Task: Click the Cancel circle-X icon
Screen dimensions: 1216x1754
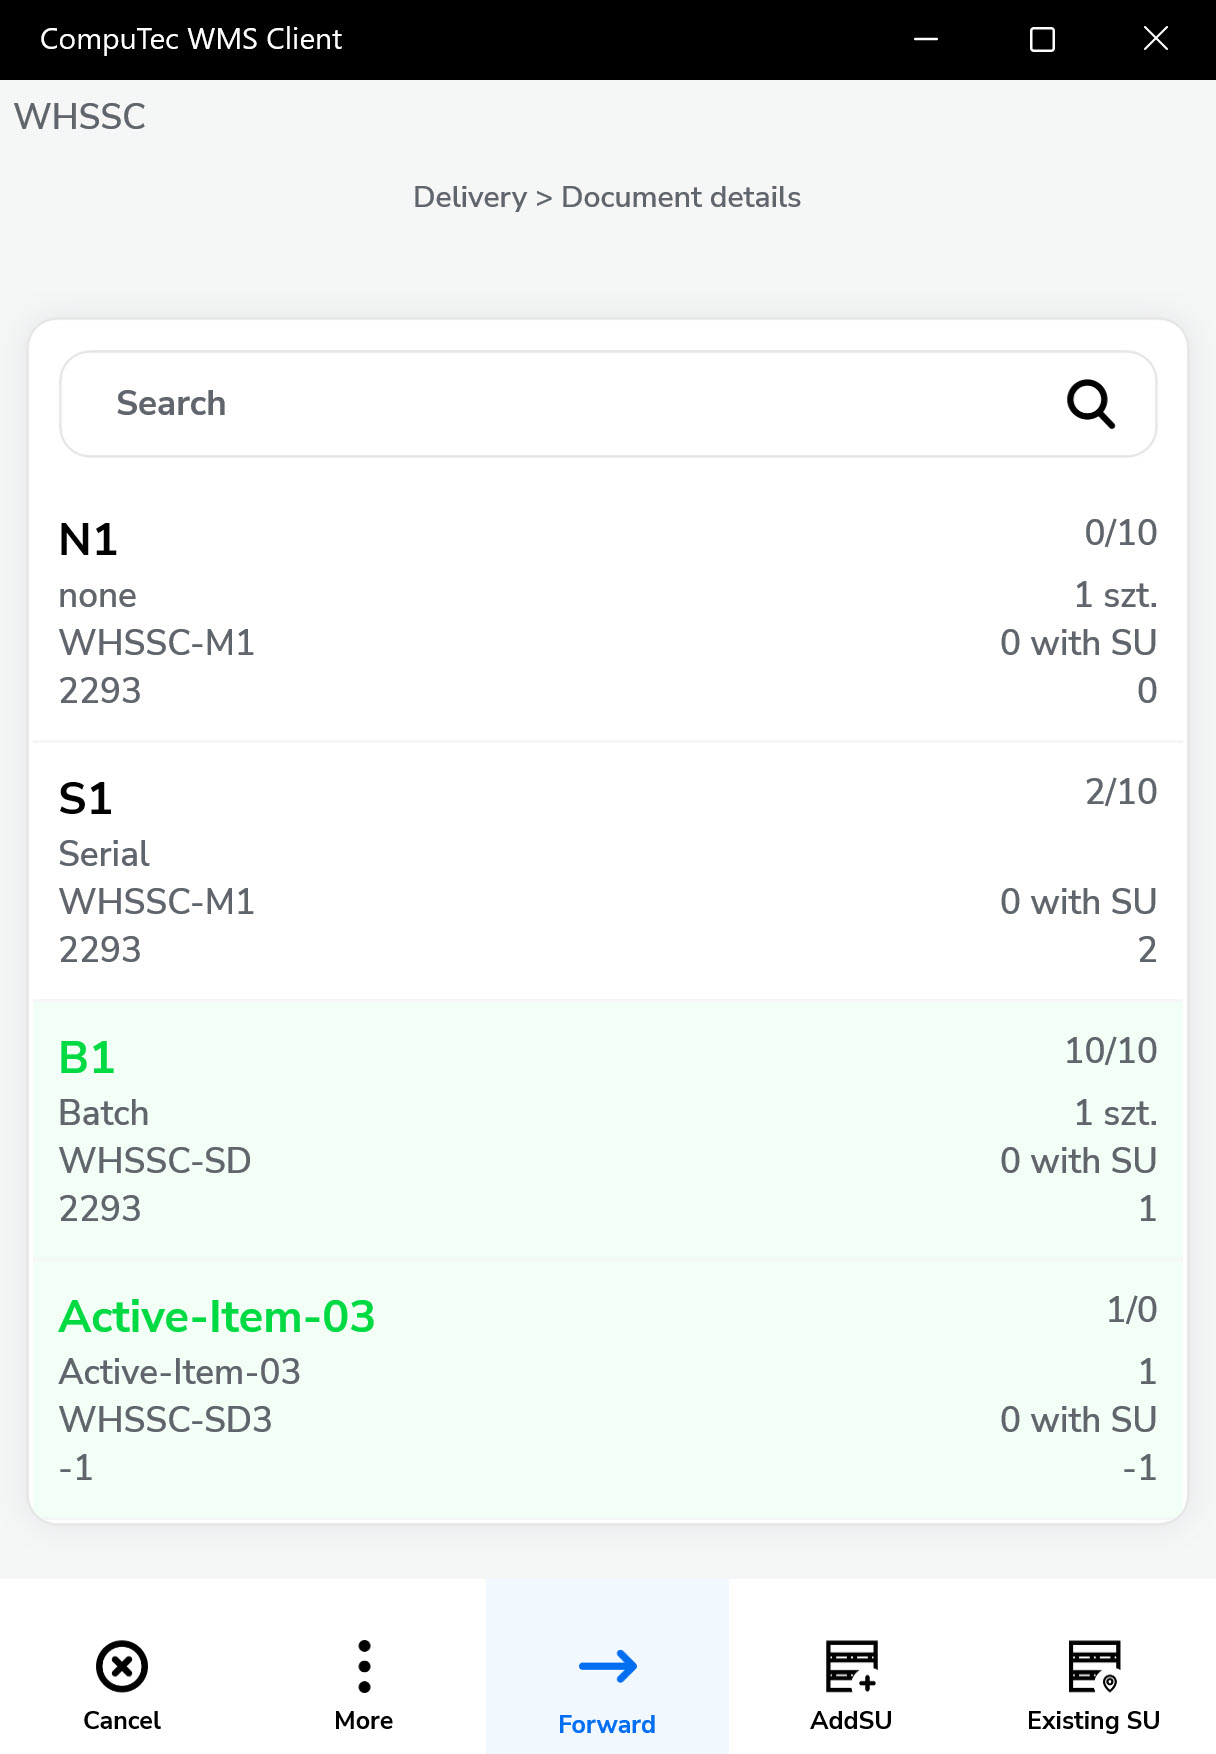Action: 122,1666
